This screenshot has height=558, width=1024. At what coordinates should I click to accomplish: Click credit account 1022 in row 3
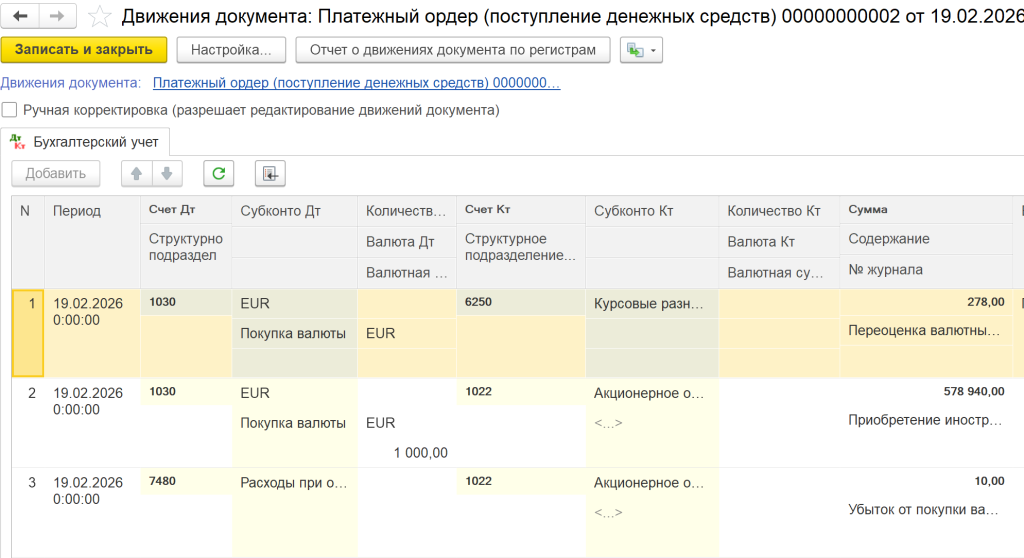(x=520, y=481)
